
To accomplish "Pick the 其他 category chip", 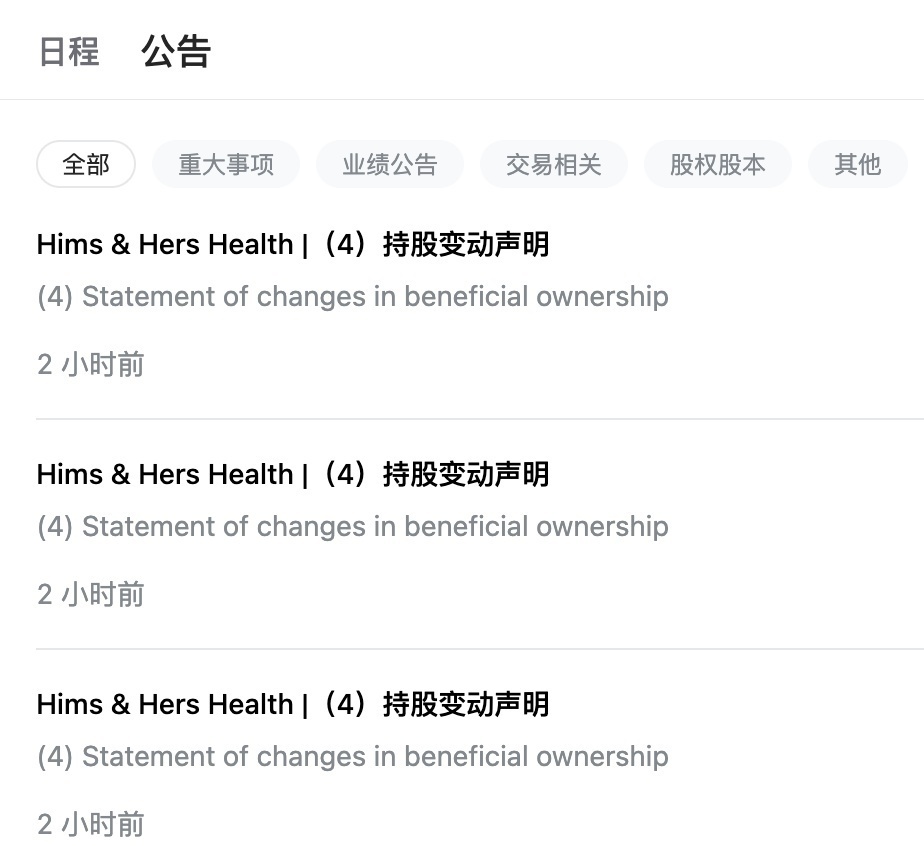I will [x=857, y=164].
